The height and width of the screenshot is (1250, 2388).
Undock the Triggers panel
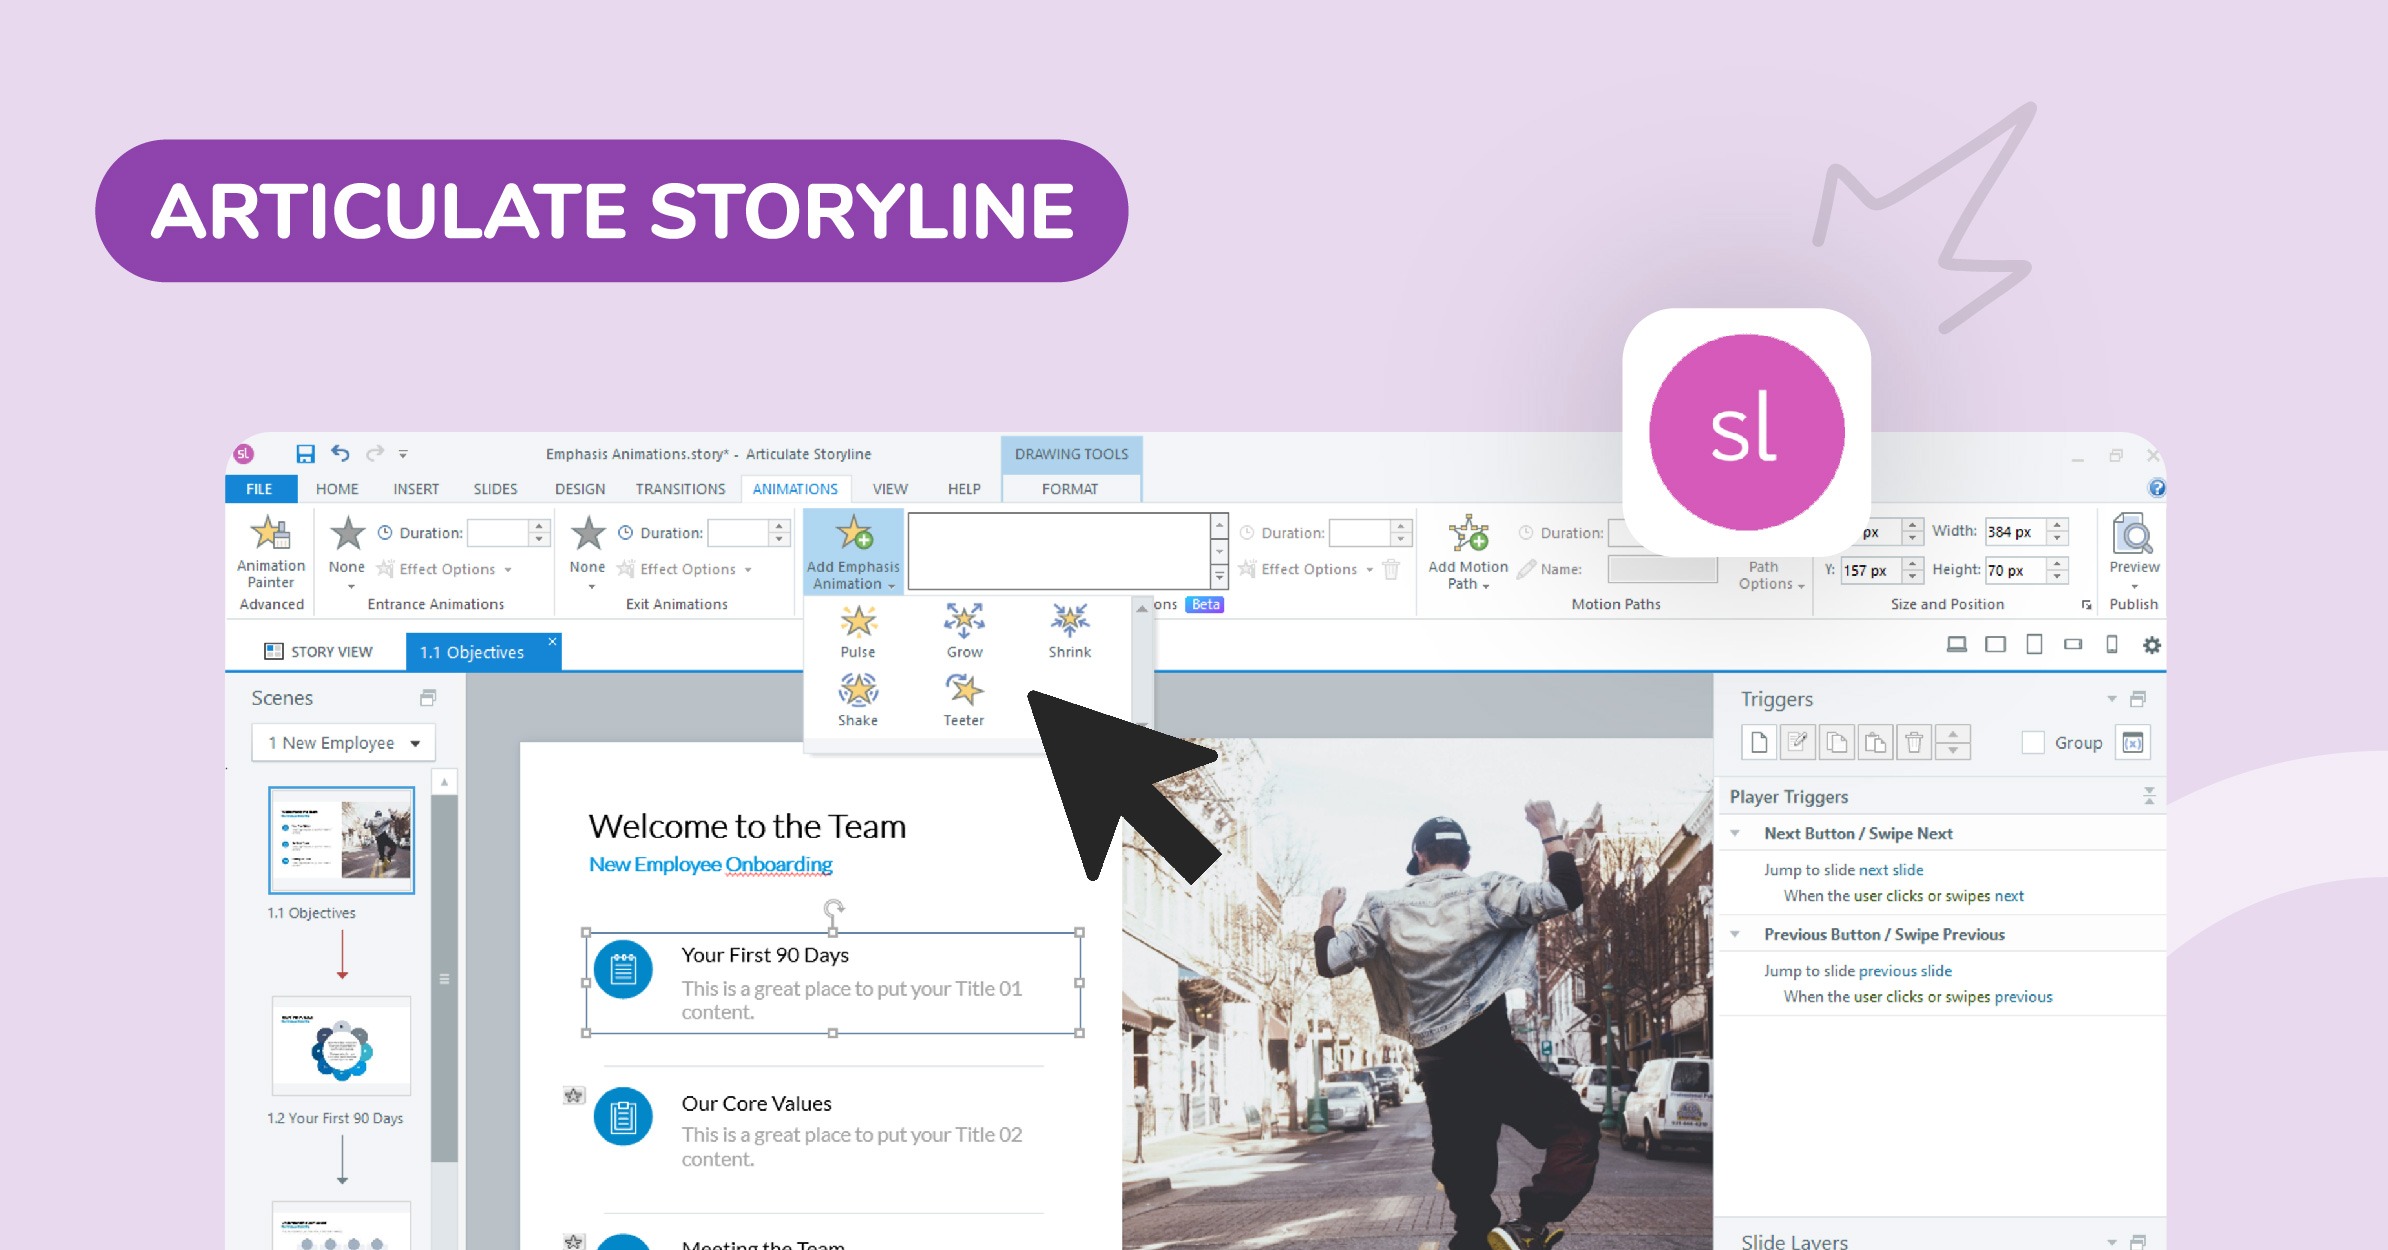point(2139,698)
